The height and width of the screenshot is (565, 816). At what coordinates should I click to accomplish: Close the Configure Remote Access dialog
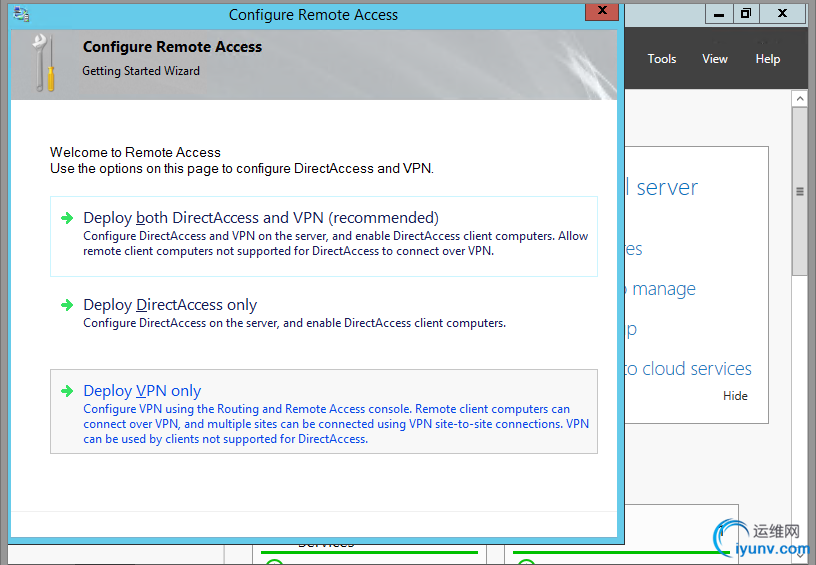point(602,11)
